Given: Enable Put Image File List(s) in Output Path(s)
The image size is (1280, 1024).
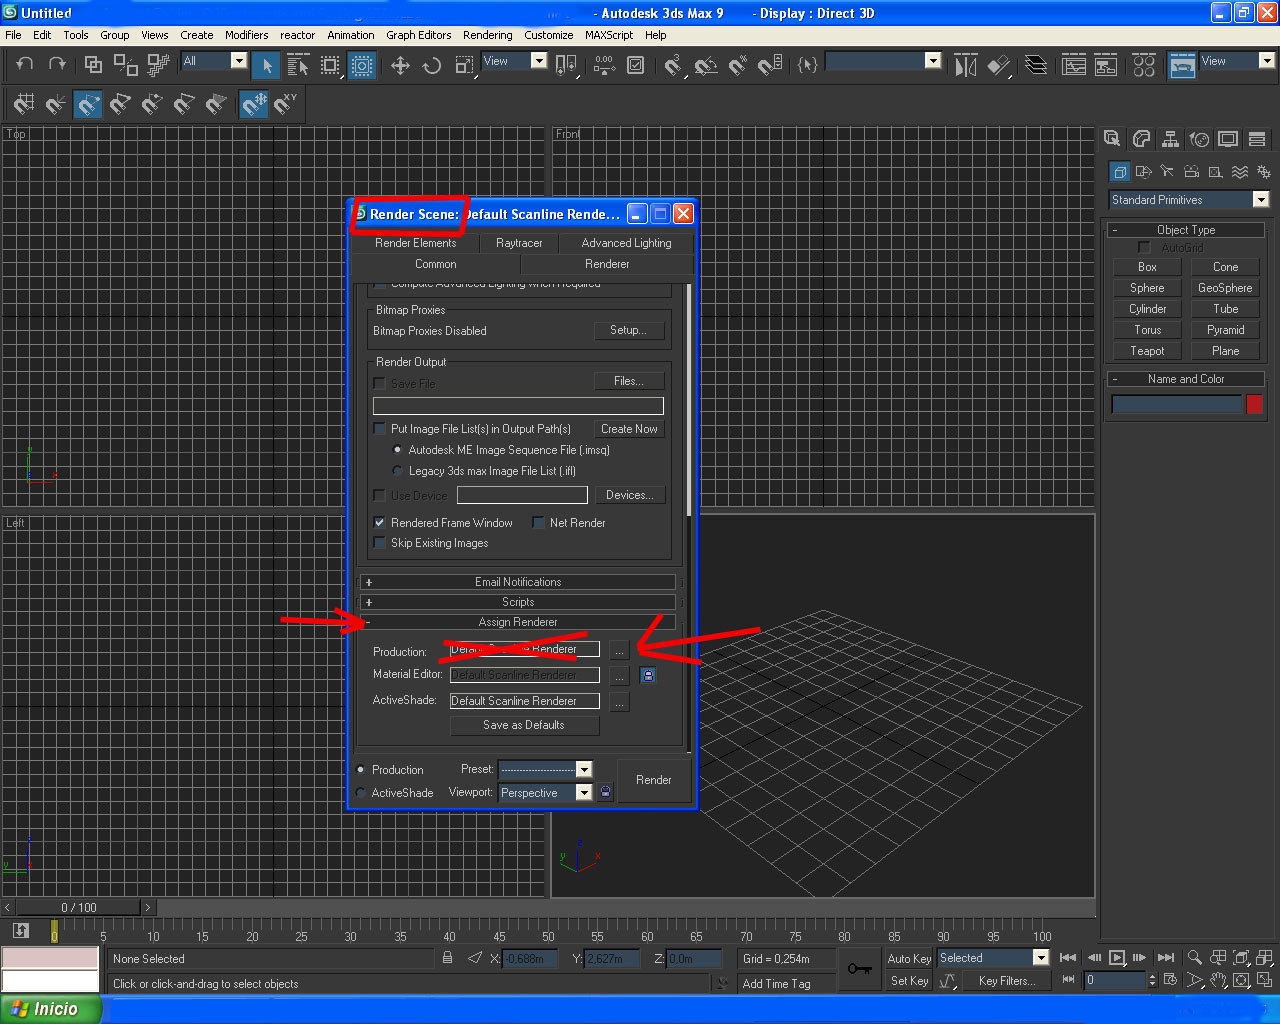Looking at the screenshot, I should pos(379,429).
